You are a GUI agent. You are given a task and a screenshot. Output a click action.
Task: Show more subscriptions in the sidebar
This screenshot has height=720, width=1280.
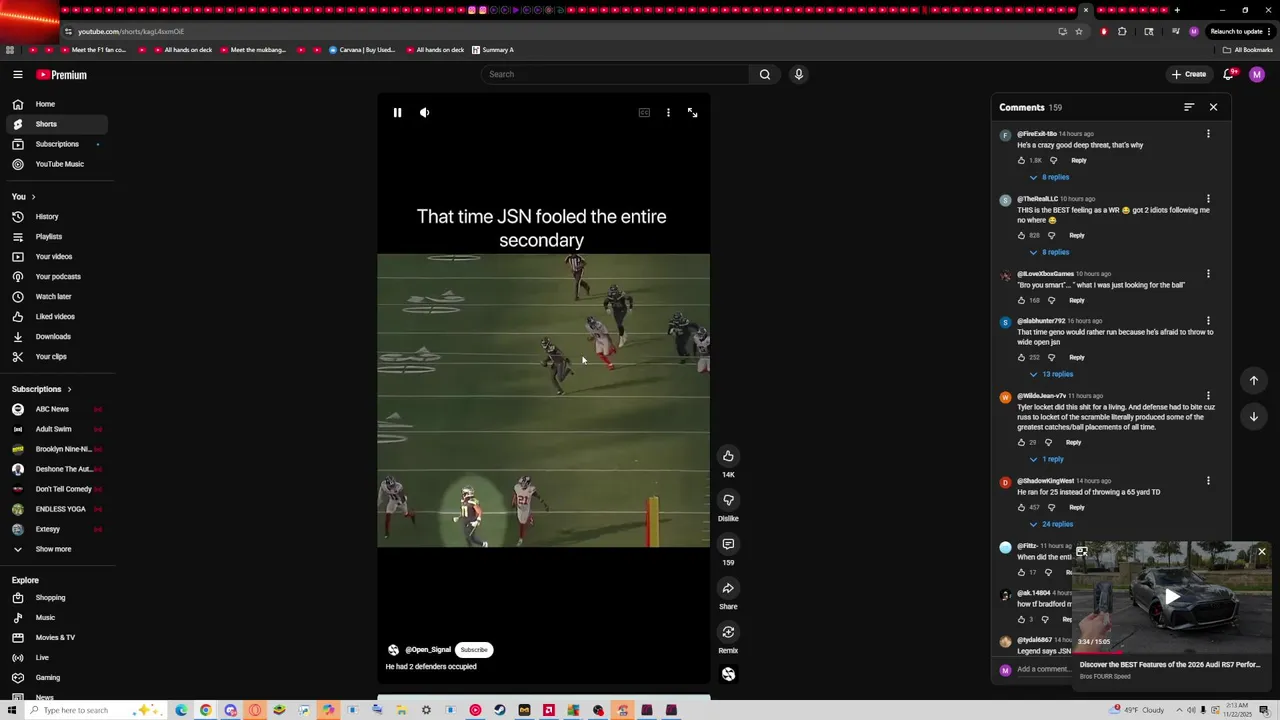56,549
